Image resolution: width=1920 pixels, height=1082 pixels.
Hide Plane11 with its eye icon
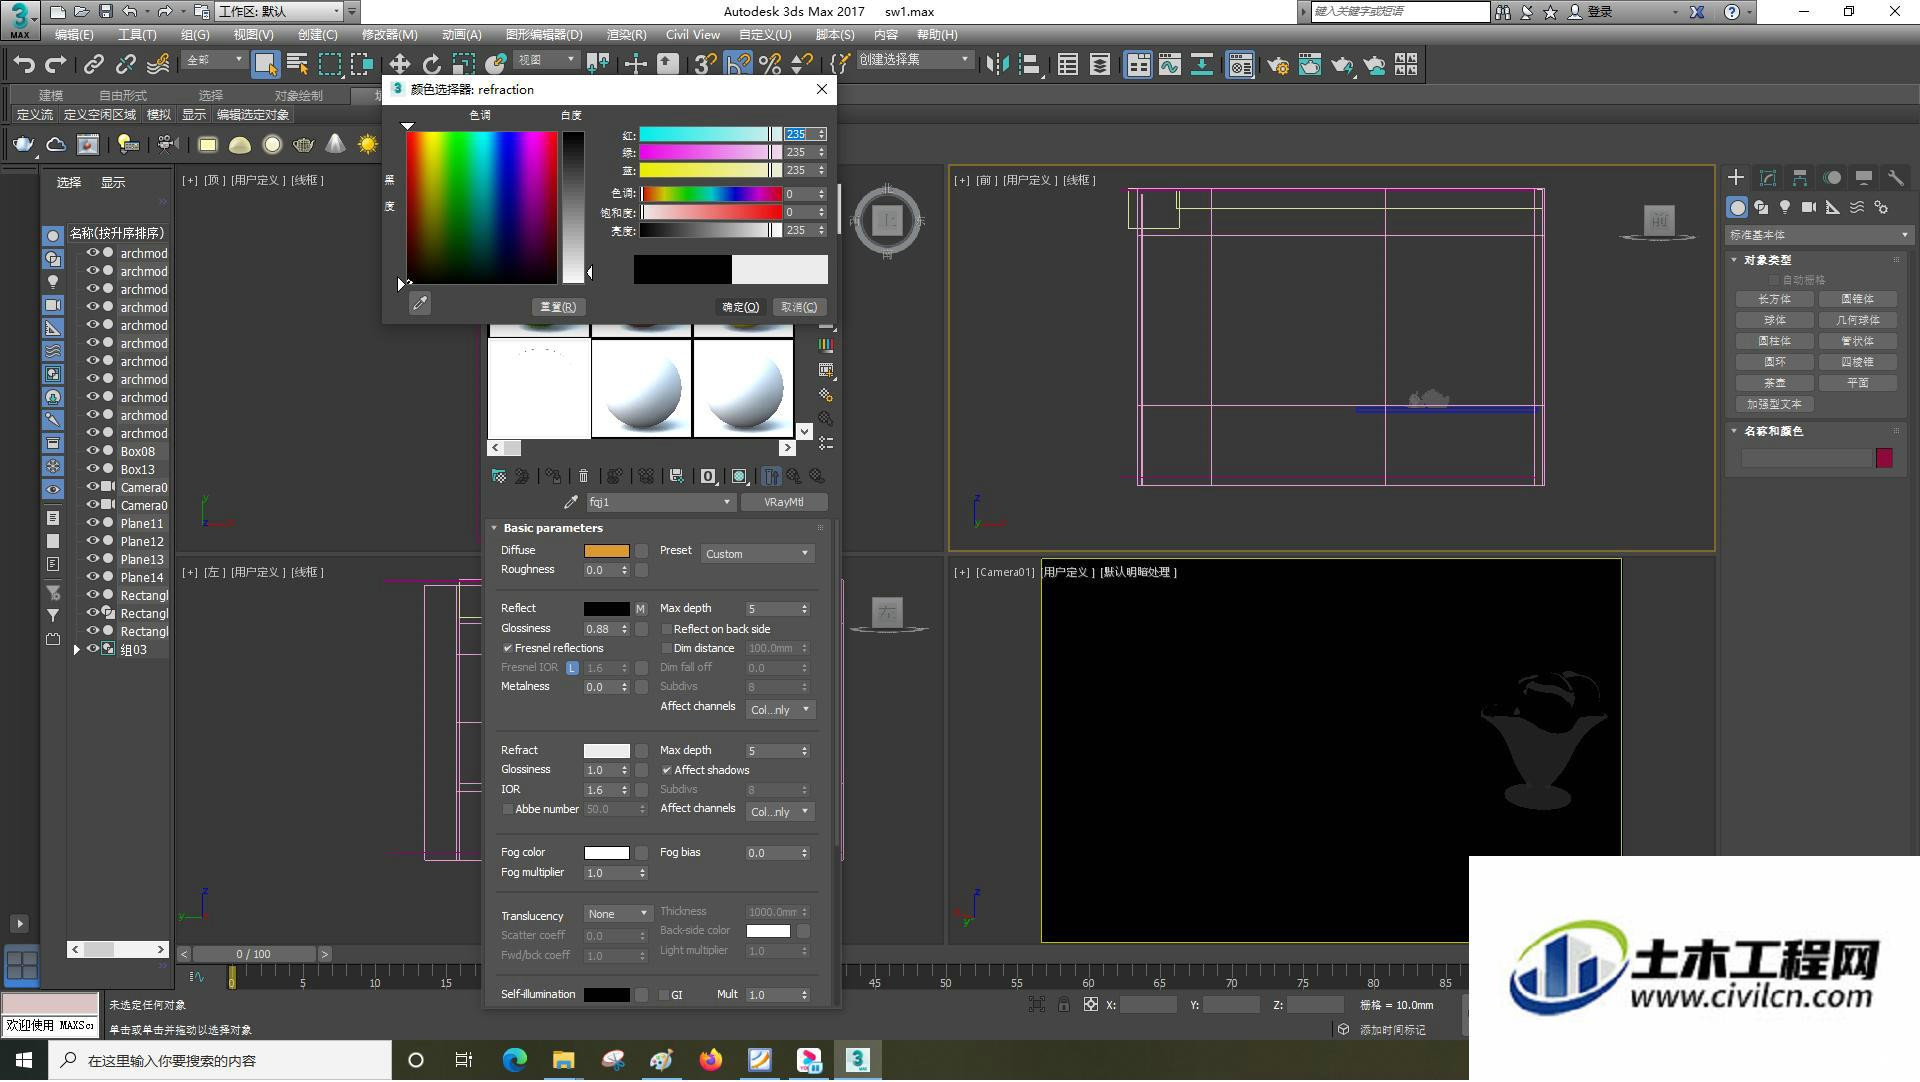tap(93, 524)
